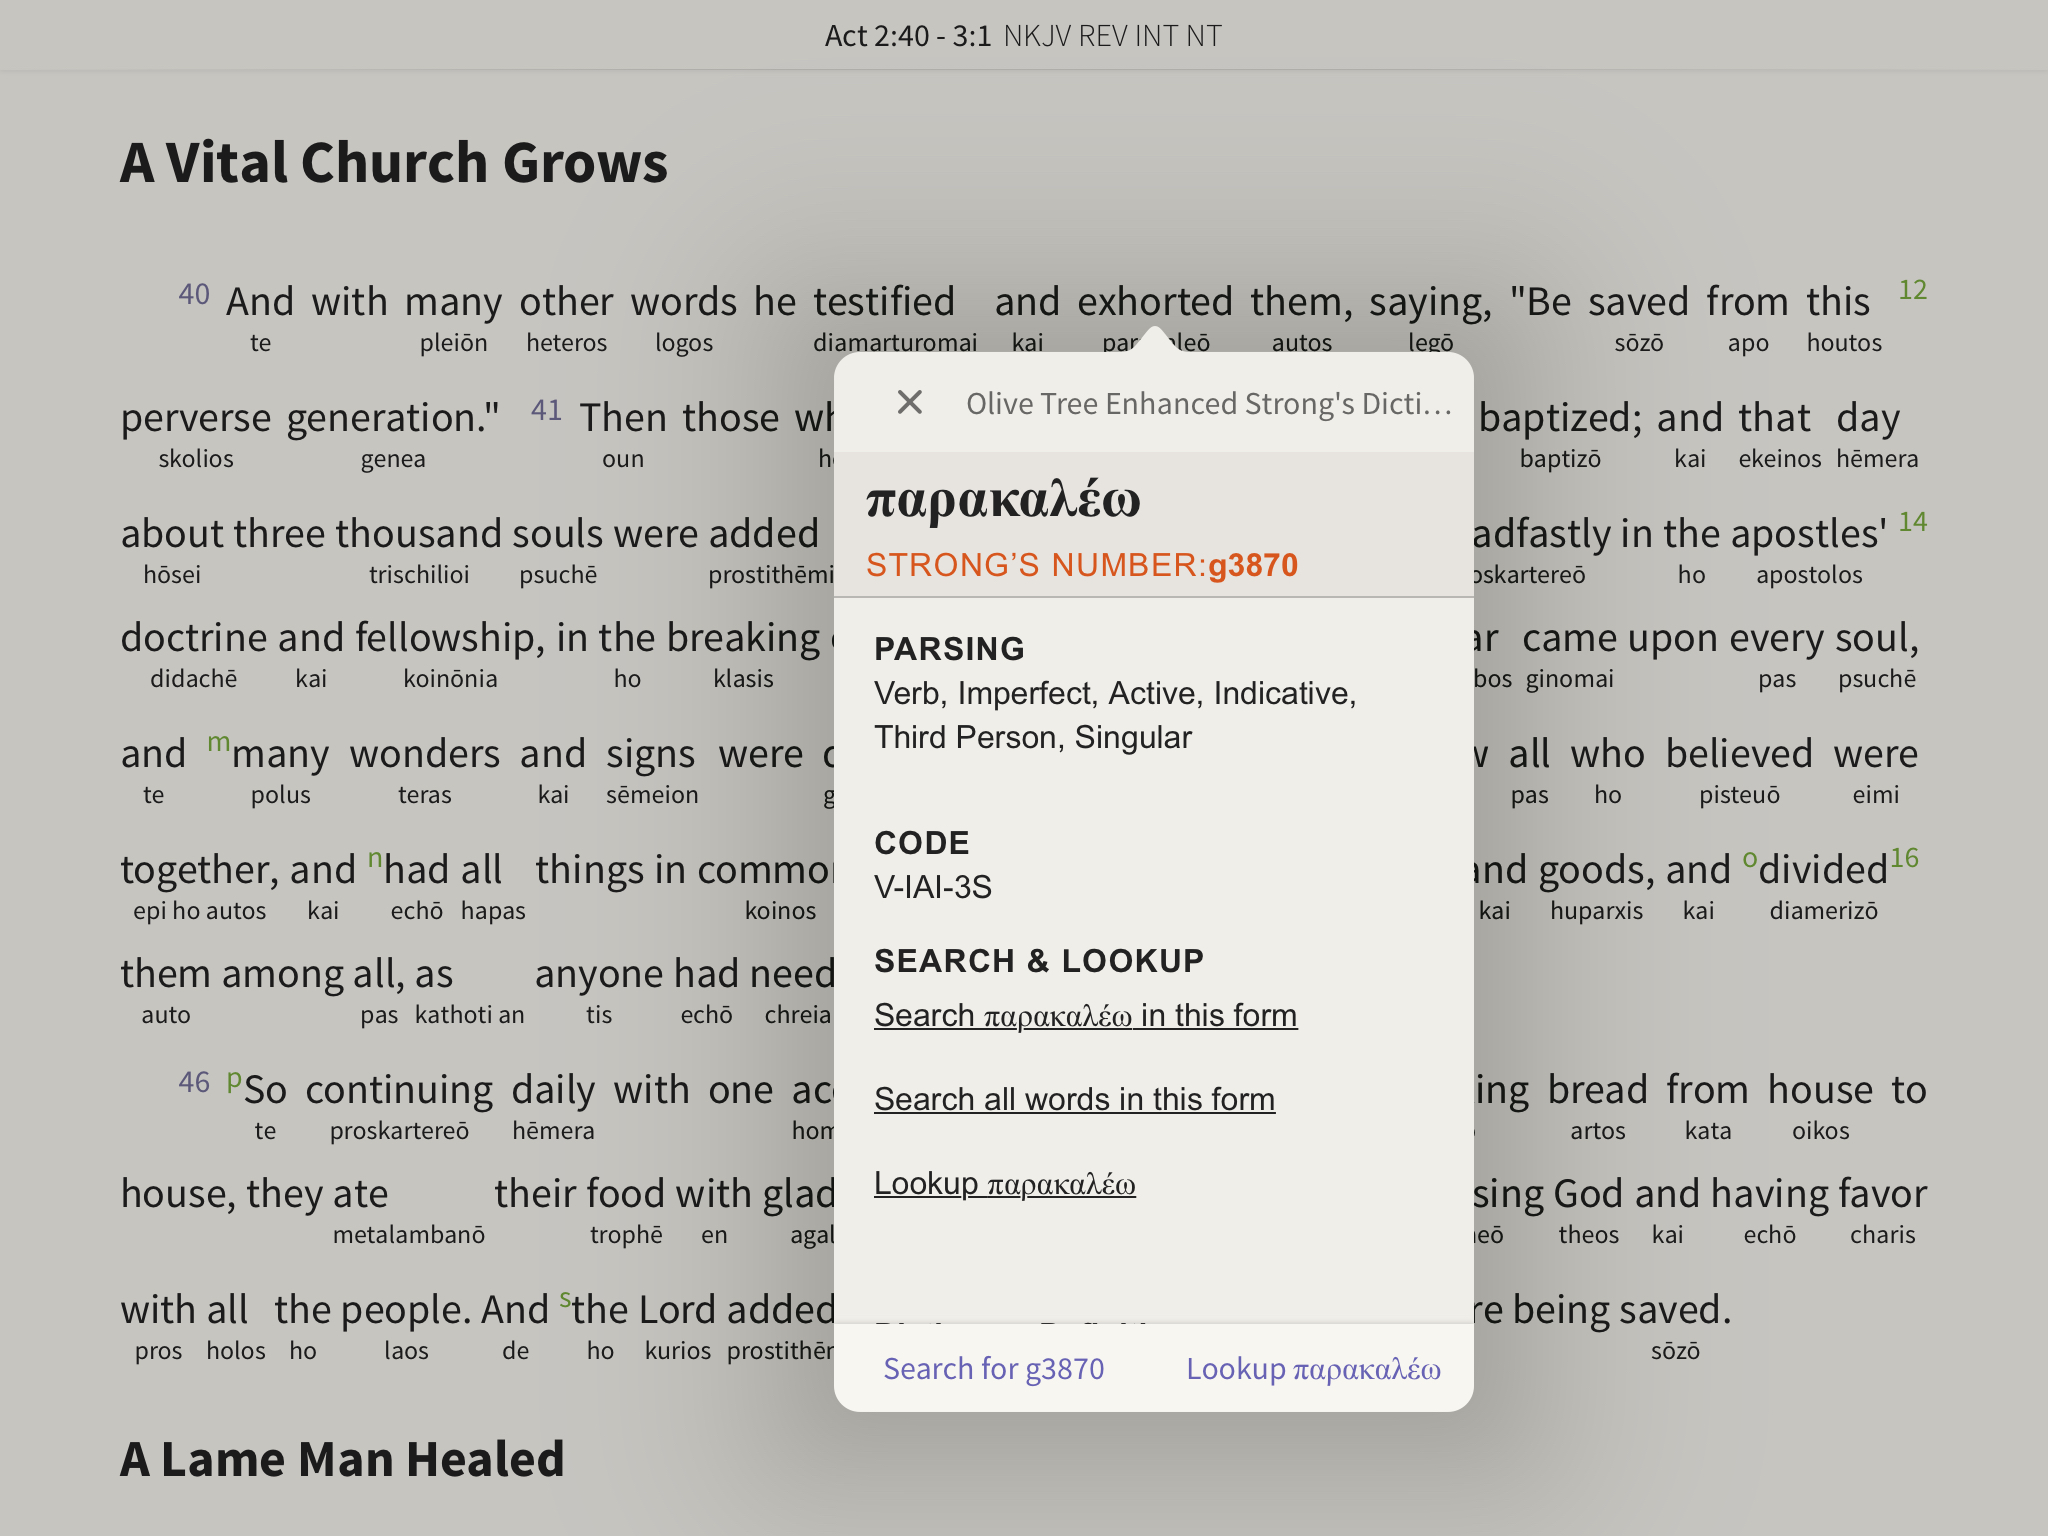2048x1536 pixels.
Task: Click 'Search all words in this form'
Action: click(x=1074, y=1099)
